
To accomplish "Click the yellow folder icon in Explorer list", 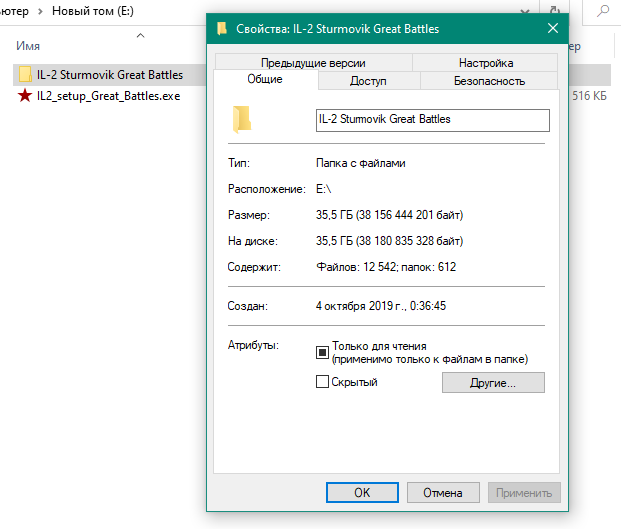I will [x=25, y=74].
